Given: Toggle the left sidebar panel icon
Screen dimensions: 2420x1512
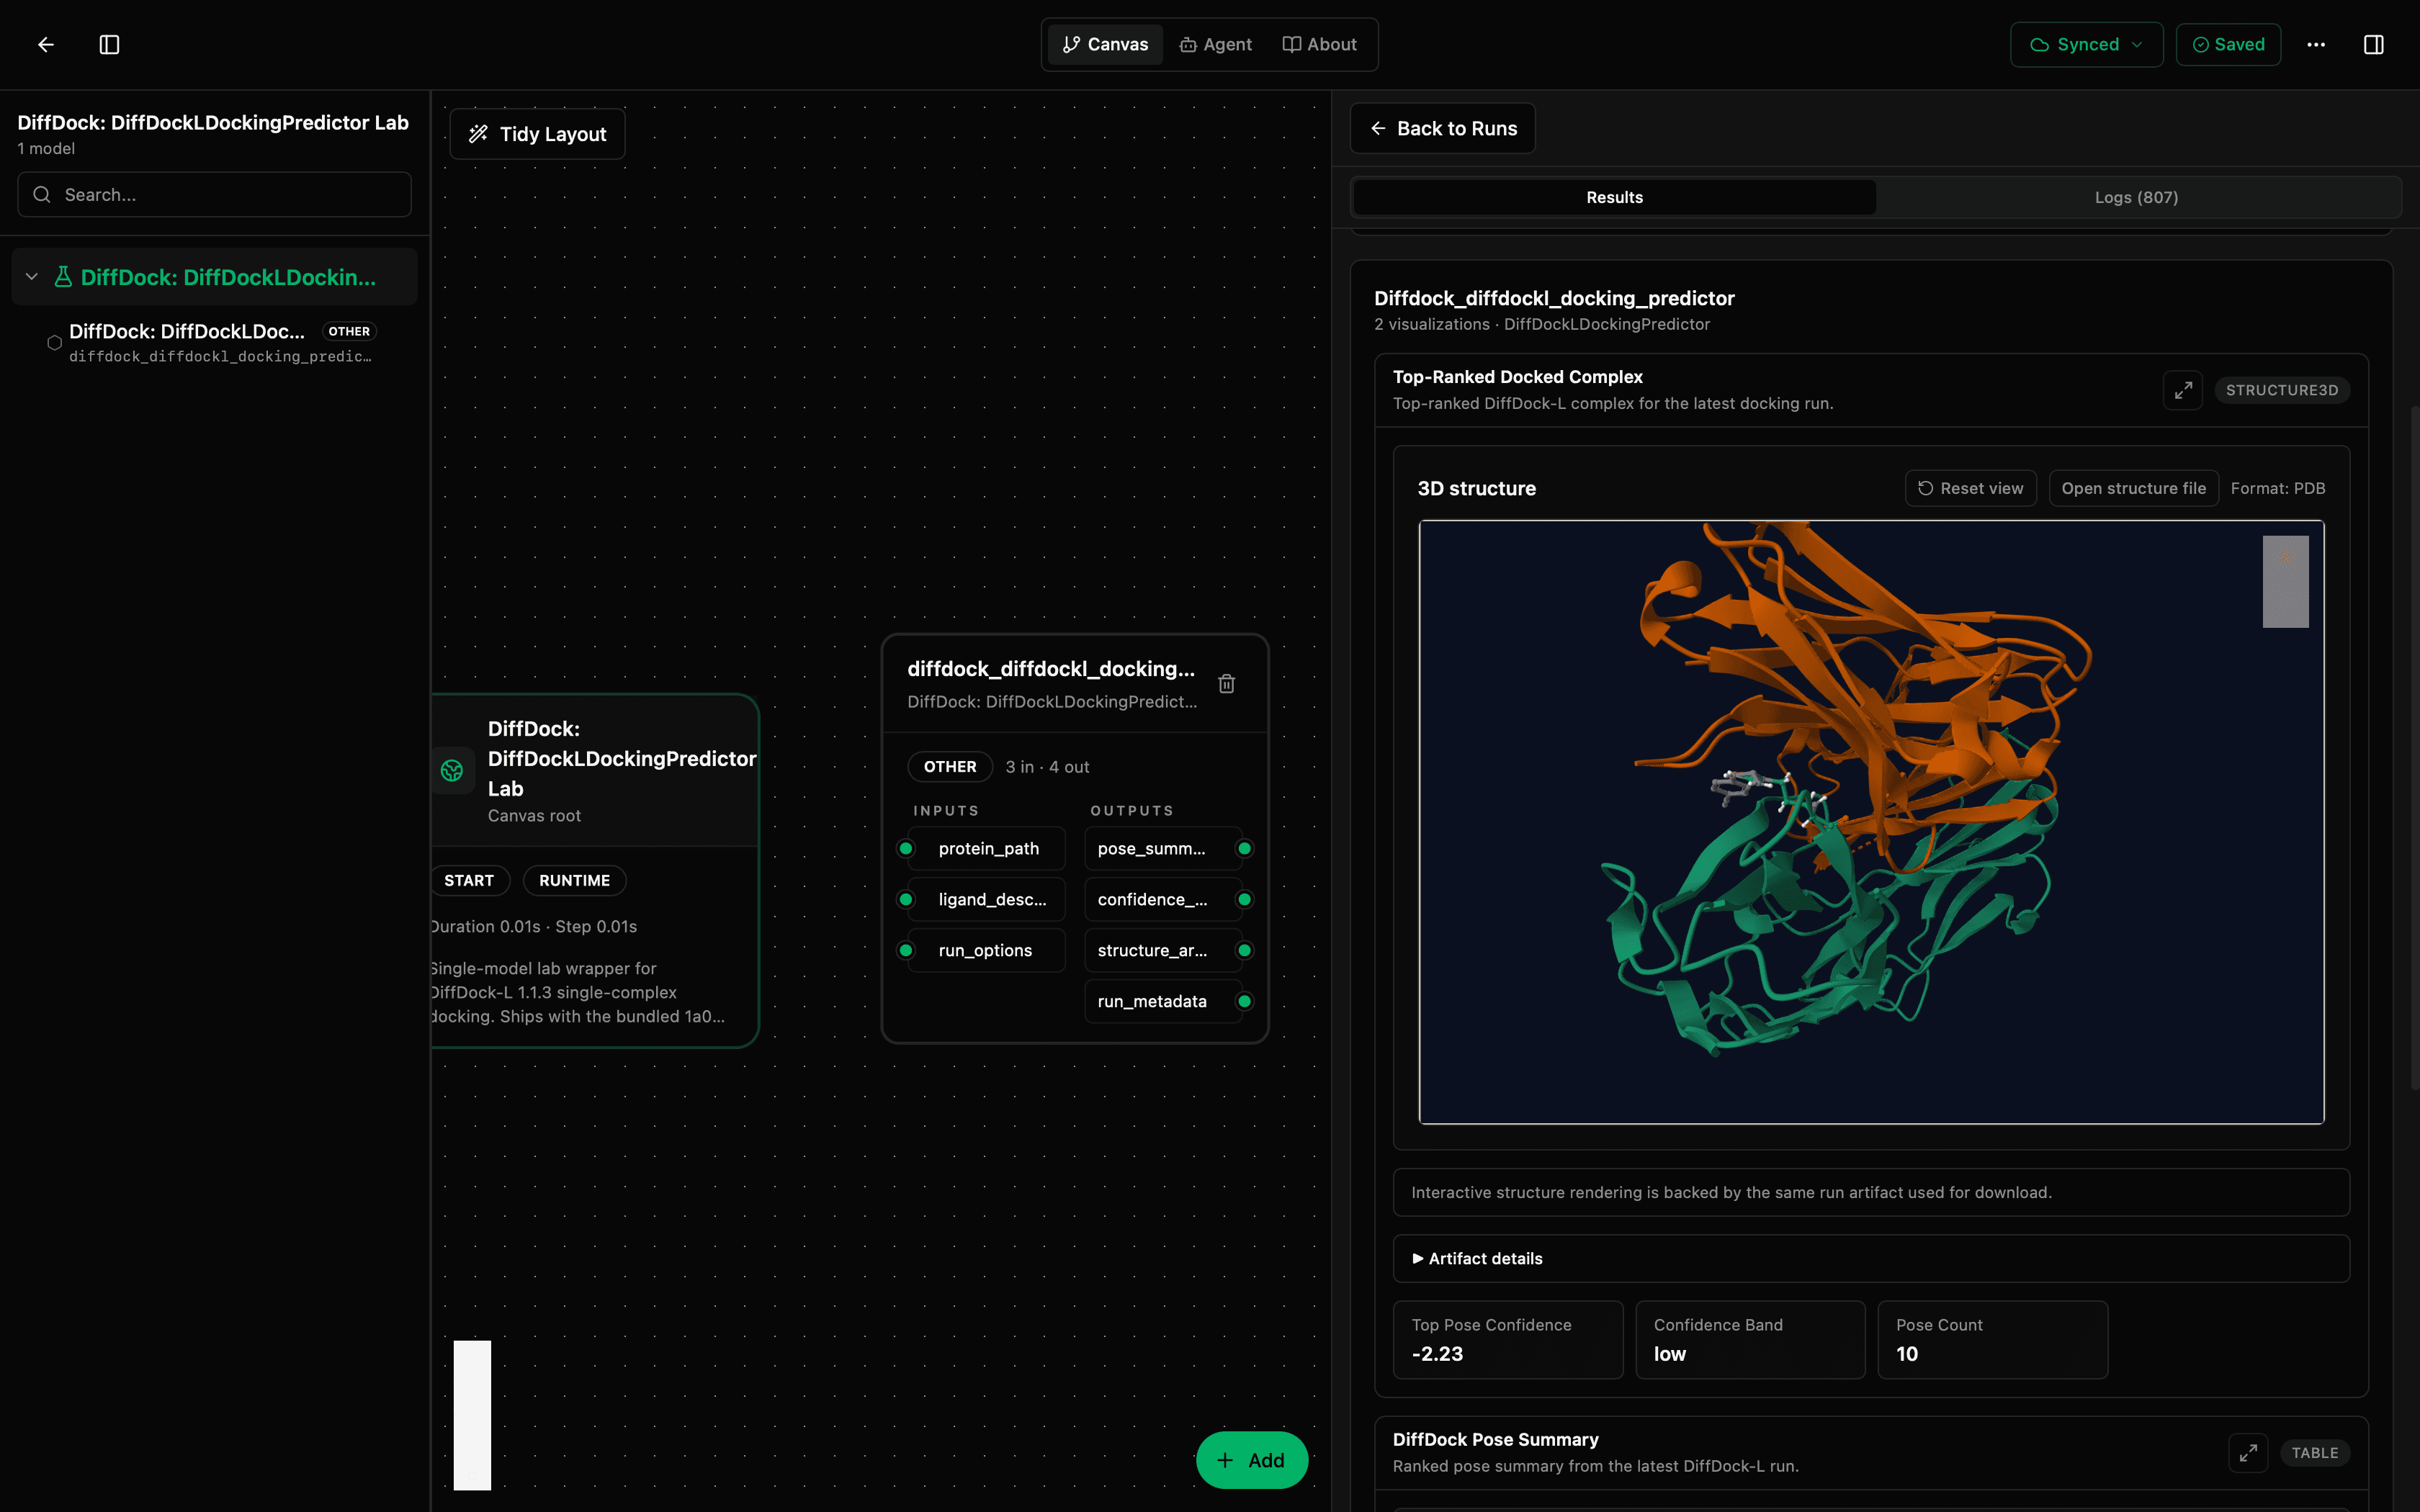Looking at the screenshot, I should click(x=110, y=44).
